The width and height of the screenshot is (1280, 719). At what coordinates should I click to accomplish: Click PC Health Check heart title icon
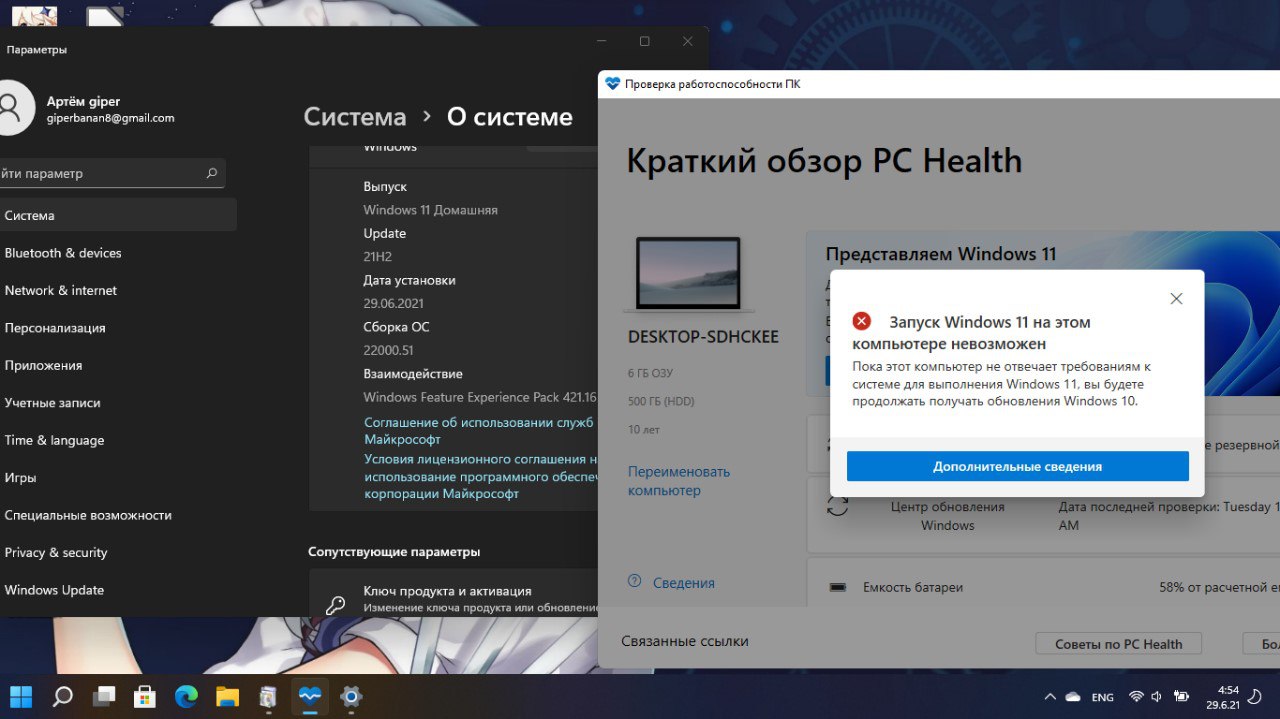pyautogui.click(x=613, y=84)
